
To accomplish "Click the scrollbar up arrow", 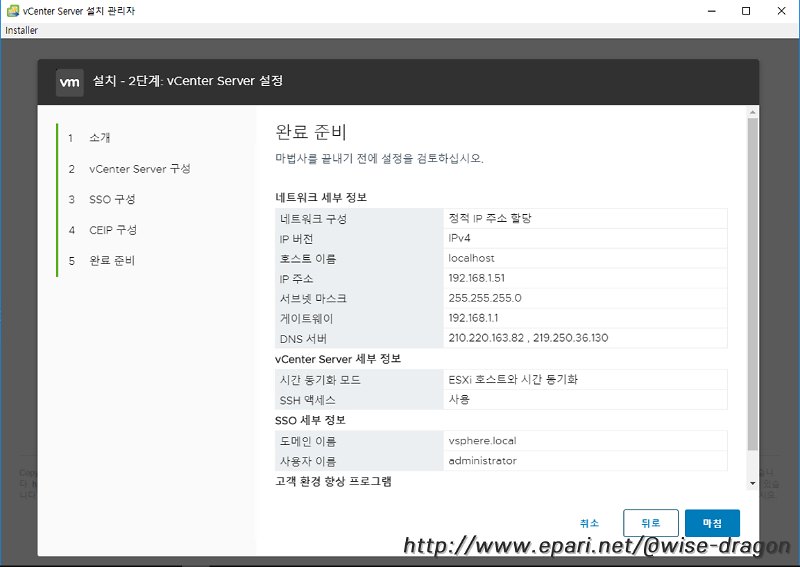I will coord(753,112).
